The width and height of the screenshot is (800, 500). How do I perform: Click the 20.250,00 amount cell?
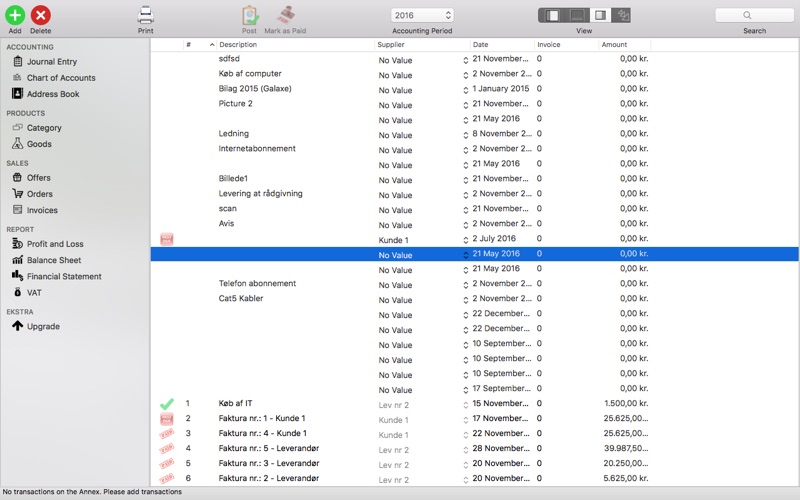click(x=626, y=463)
